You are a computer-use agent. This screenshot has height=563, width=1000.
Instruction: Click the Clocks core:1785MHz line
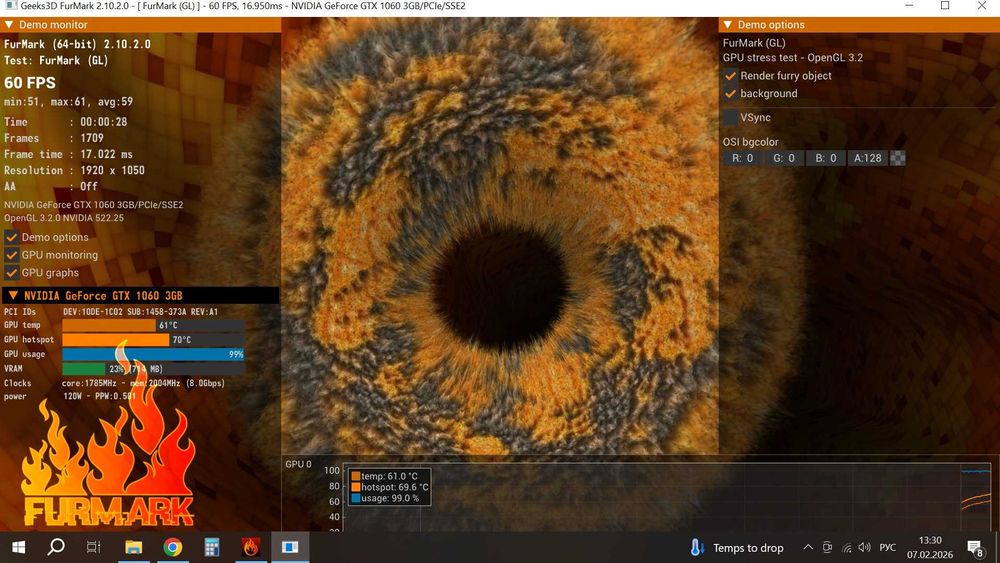[114, 383]
